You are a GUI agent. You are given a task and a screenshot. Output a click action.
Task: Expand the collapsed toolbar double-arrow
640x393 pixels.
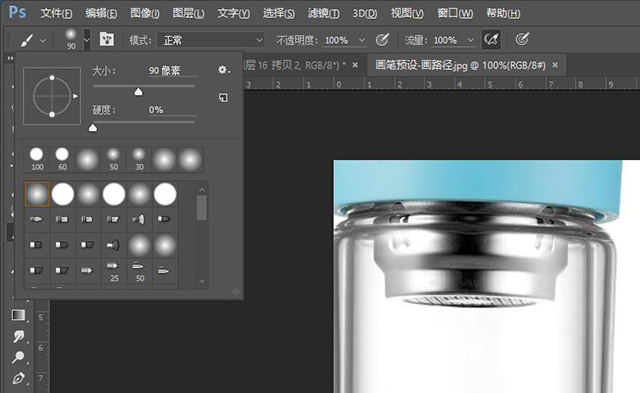coord(10,58)
